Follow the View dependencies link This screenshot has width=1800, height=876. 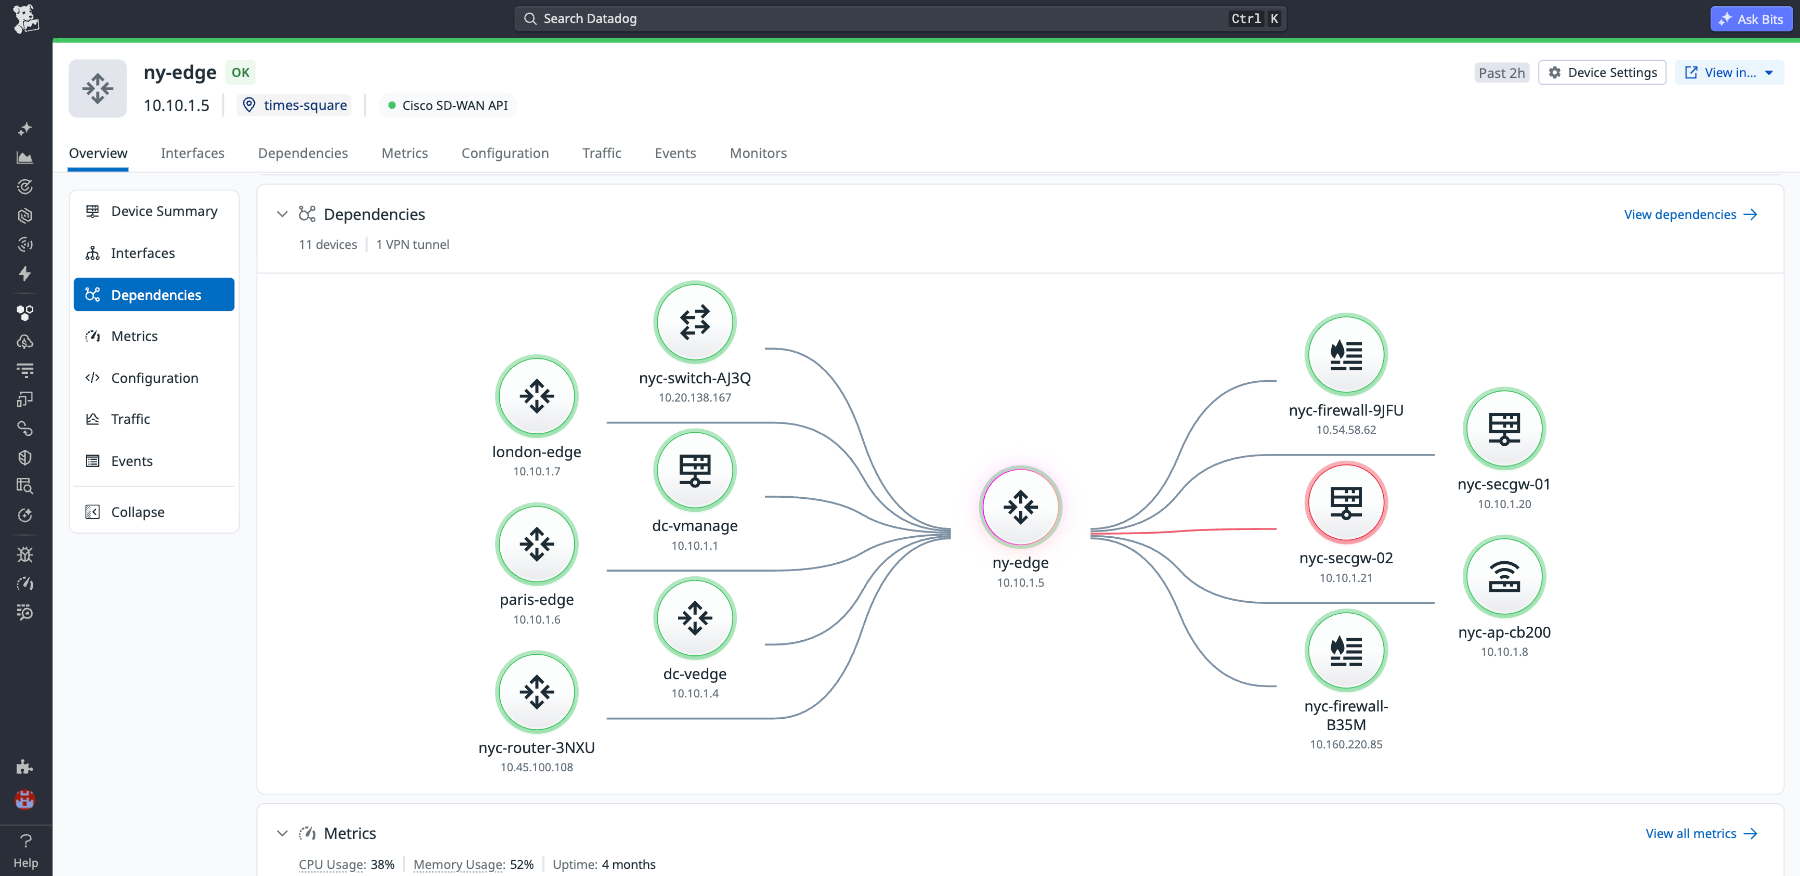pyautogui.click(x=1691, y=214)
